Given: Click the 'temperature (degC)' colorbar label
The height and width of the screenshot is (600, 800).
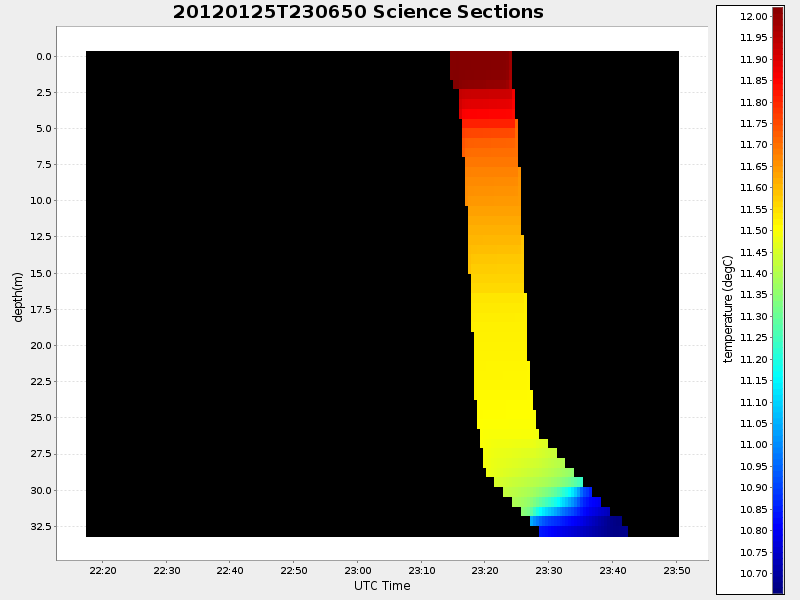Looking at the screenshot, I should point(728,309).
